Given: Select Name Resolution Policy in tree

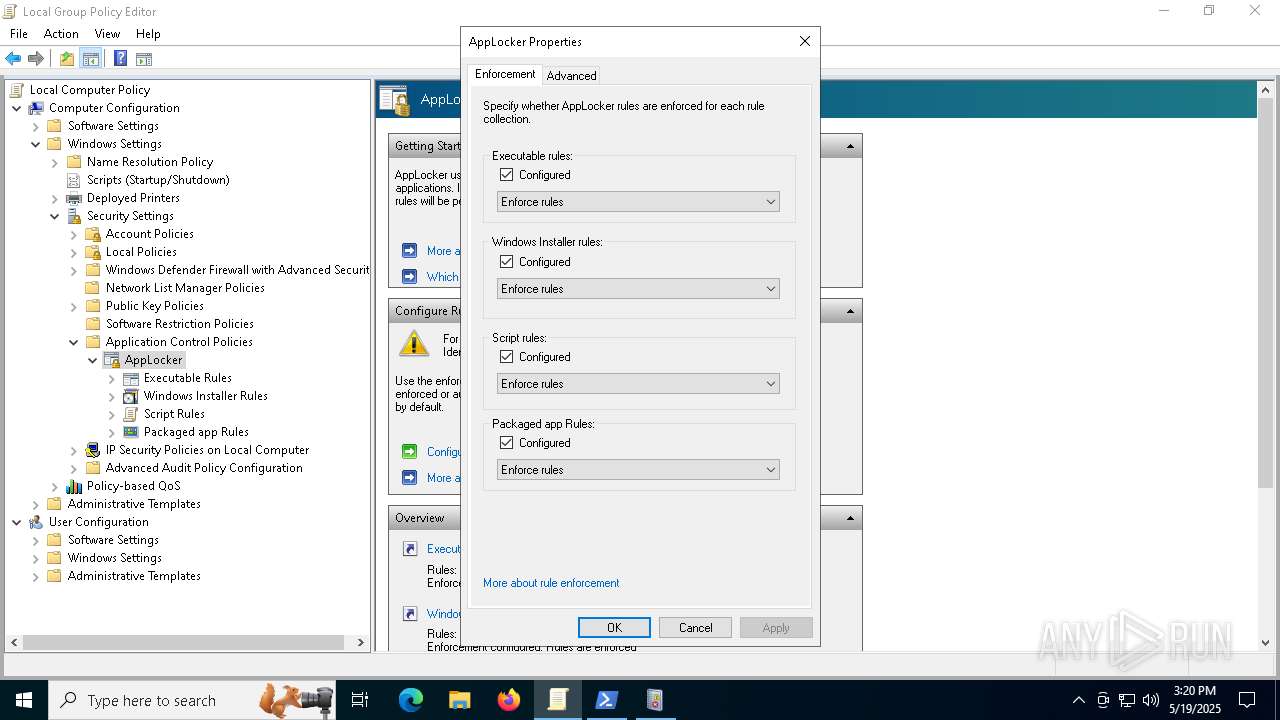Looking at the screenshot, I should point(150,162).
